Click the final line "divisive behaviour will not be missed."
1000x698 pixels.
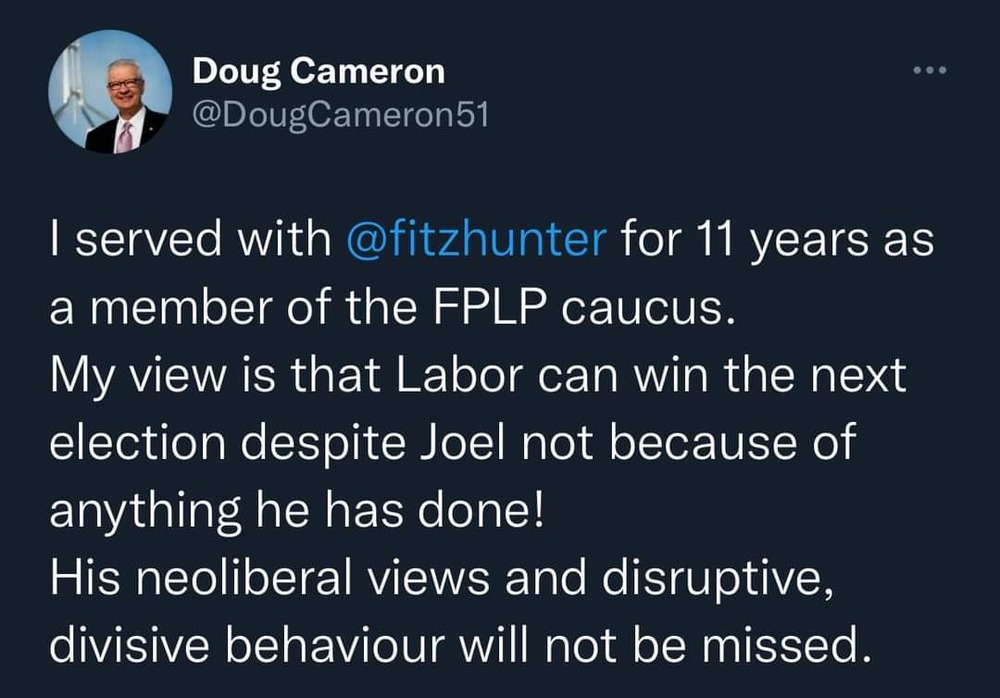click(455, 647)
